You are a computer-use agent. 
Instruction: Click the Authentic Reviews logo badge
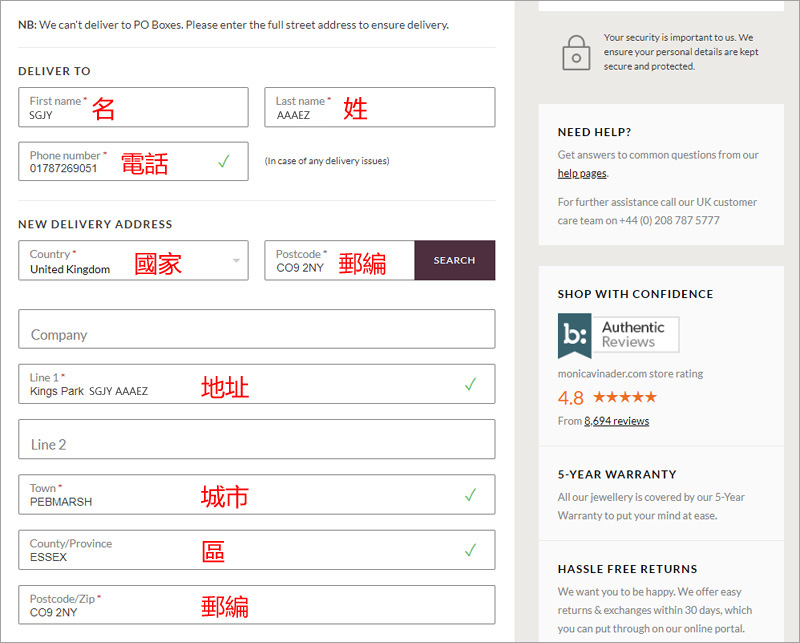(x=618, y=335)
